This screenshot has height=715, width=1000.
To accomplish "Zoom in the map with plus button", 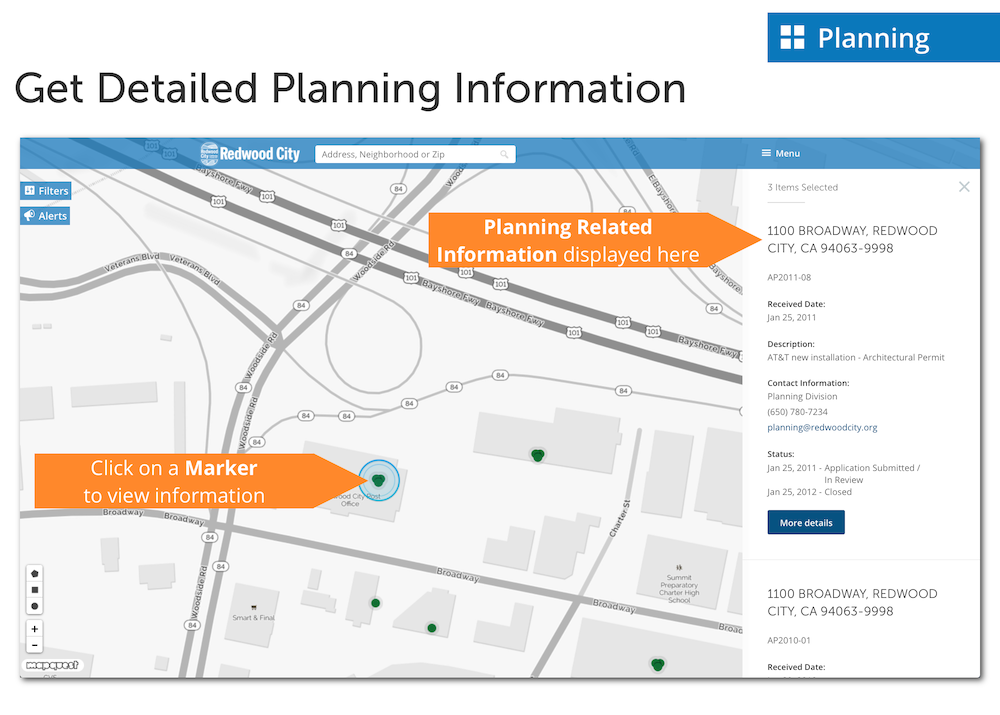I will [34, 629].
